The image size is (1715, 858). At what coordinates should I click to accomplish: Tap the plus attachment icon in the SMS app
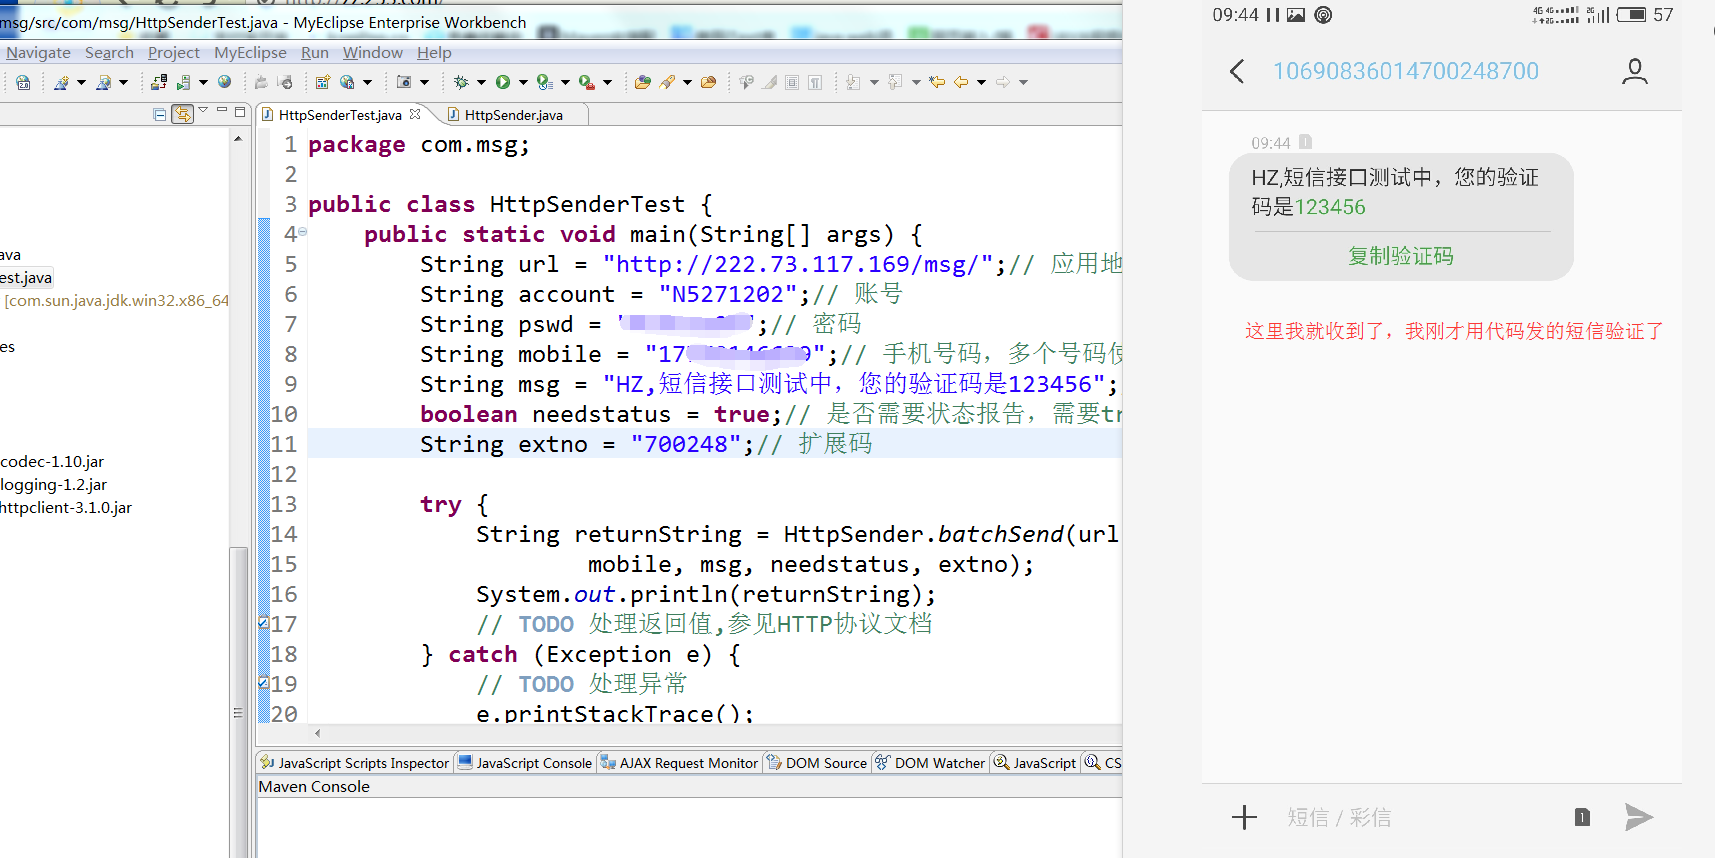(x=1244, y=817)
